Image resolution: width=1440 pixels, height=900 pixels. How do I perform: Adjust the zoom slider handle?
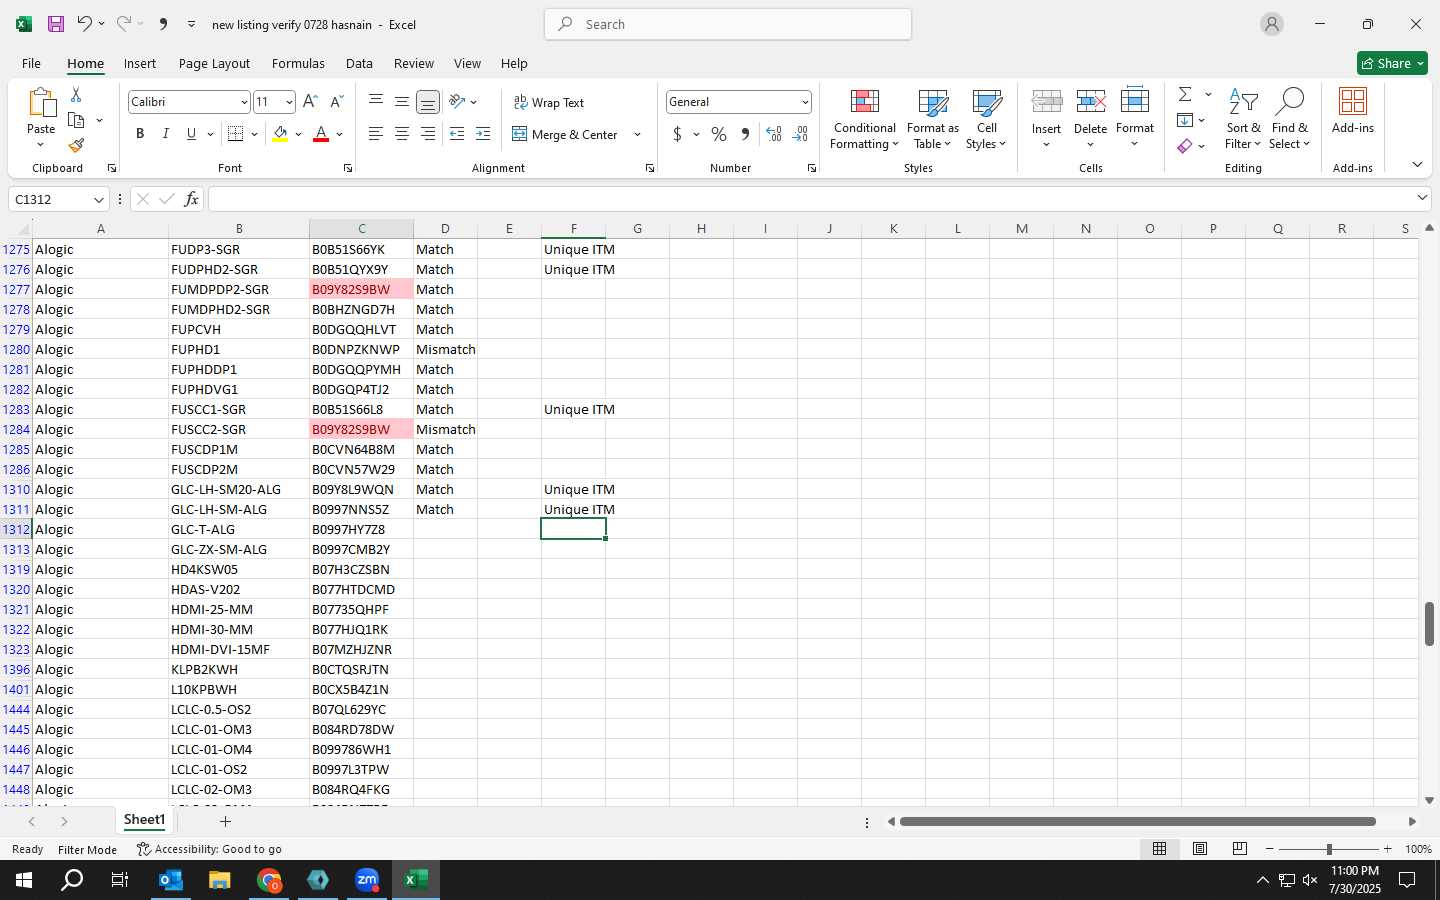click(1329, 849)
